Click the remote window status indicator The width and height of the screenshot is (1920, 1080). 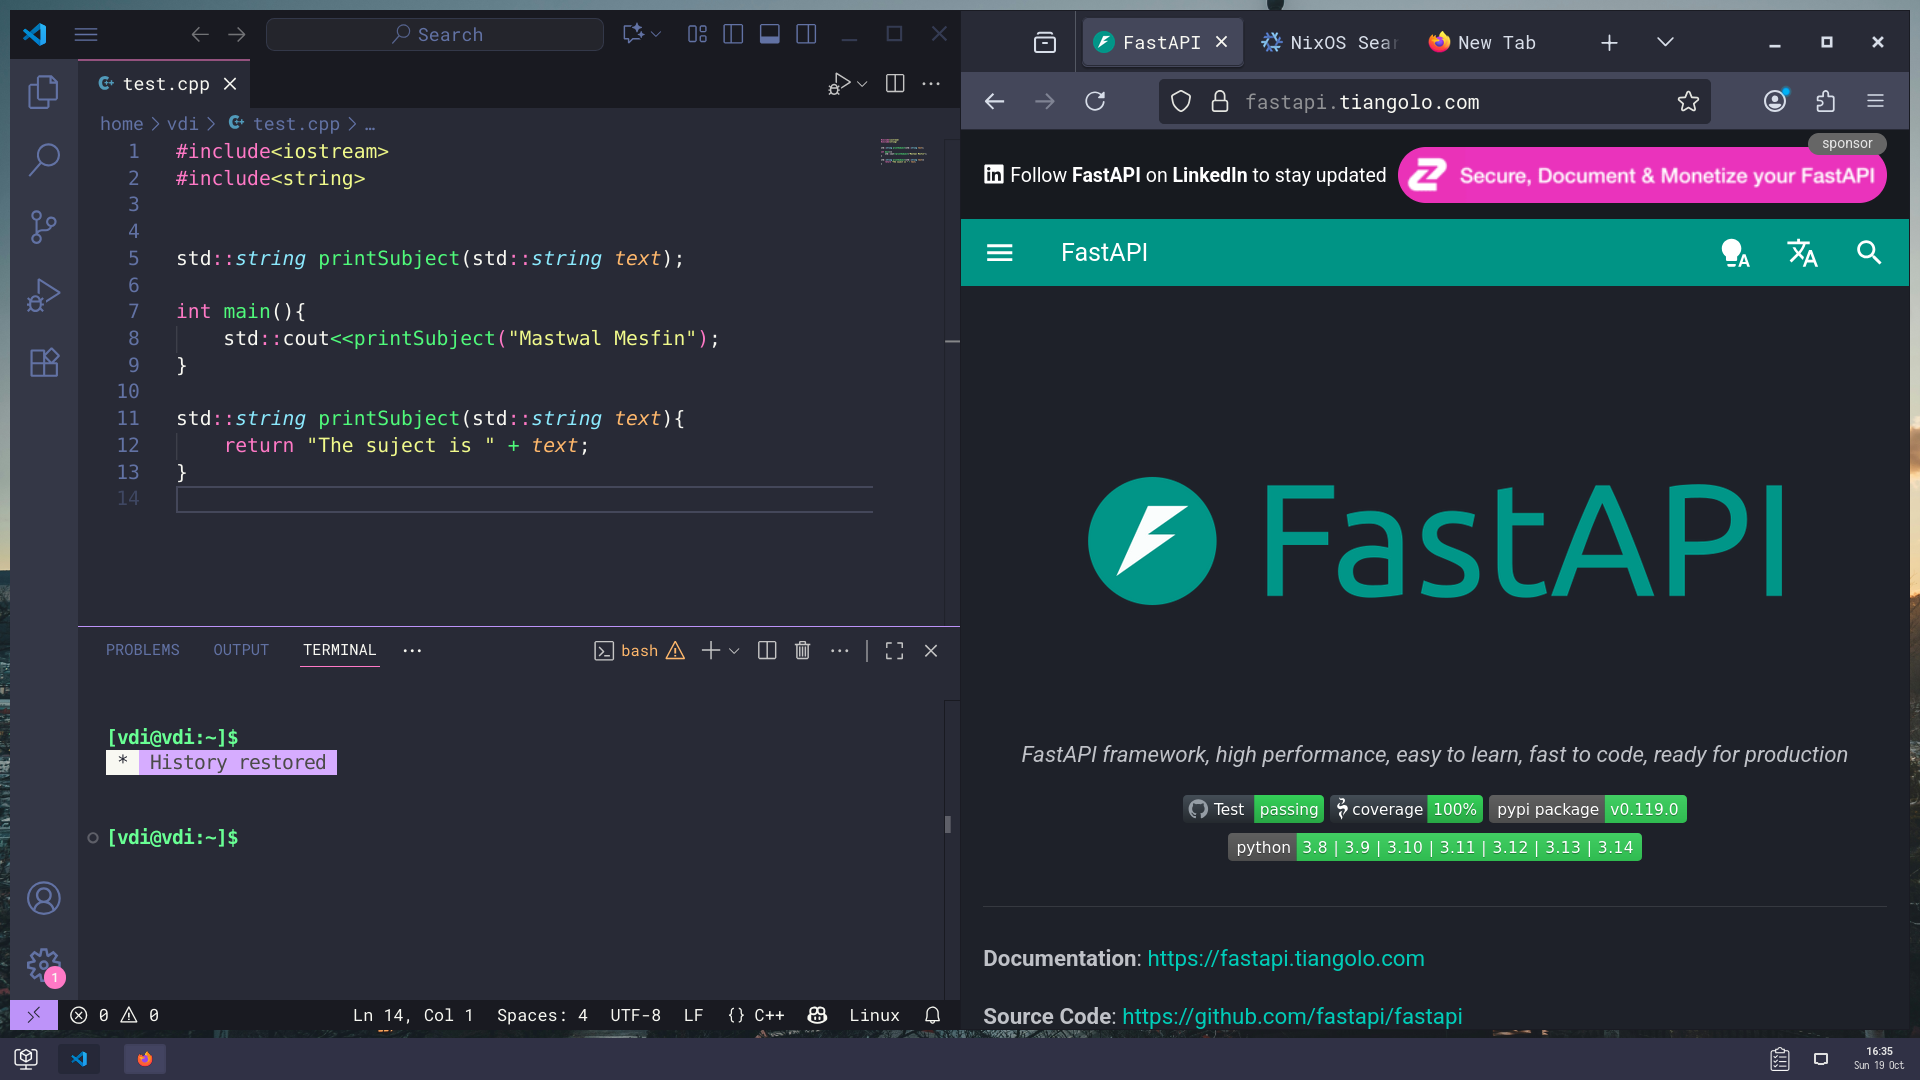pos(33,1015)
